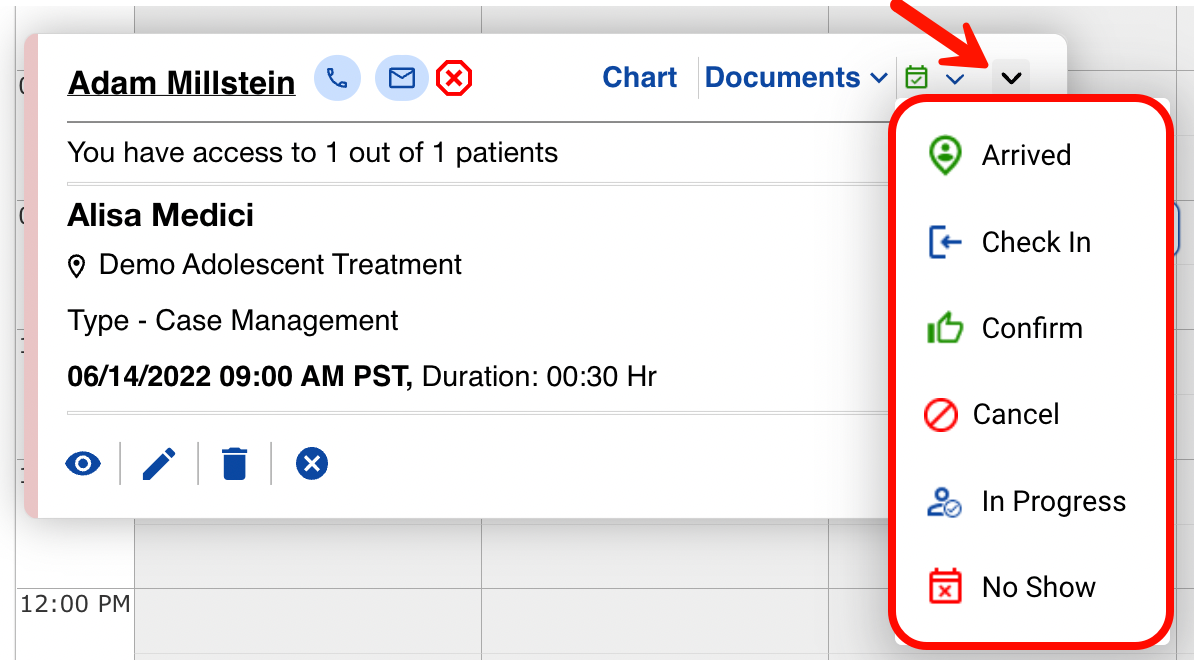Screen dimensions: 1194x660
Task: Click the trash delete appointment icon
Action: tap(234, 464)
